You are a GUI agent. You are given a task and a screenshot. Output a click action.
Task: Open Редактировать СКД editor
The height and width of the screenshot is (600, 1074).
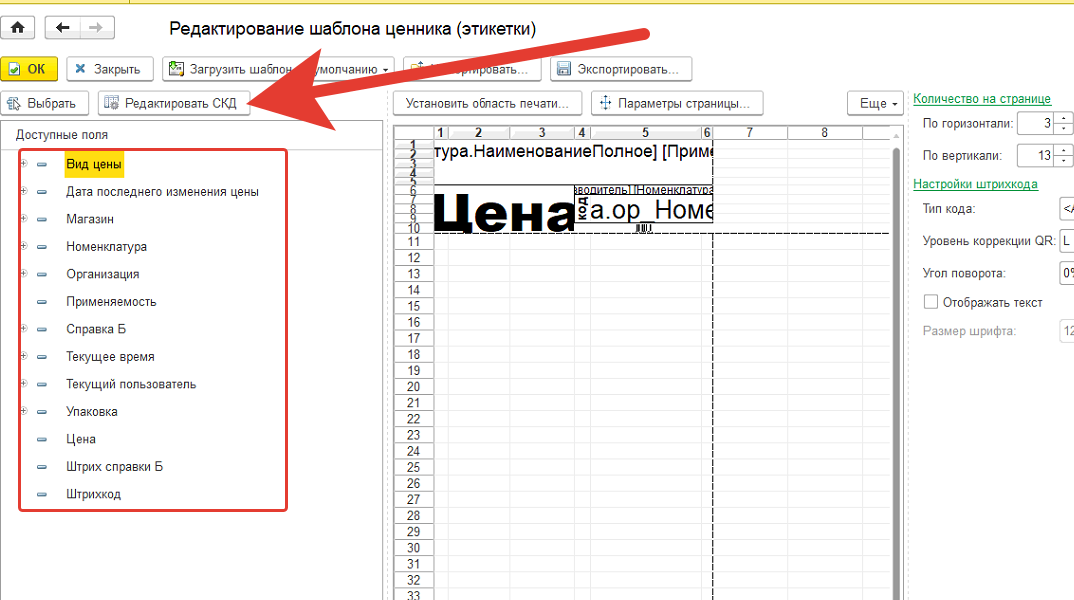pyautogui.click(x=172, y=103)
